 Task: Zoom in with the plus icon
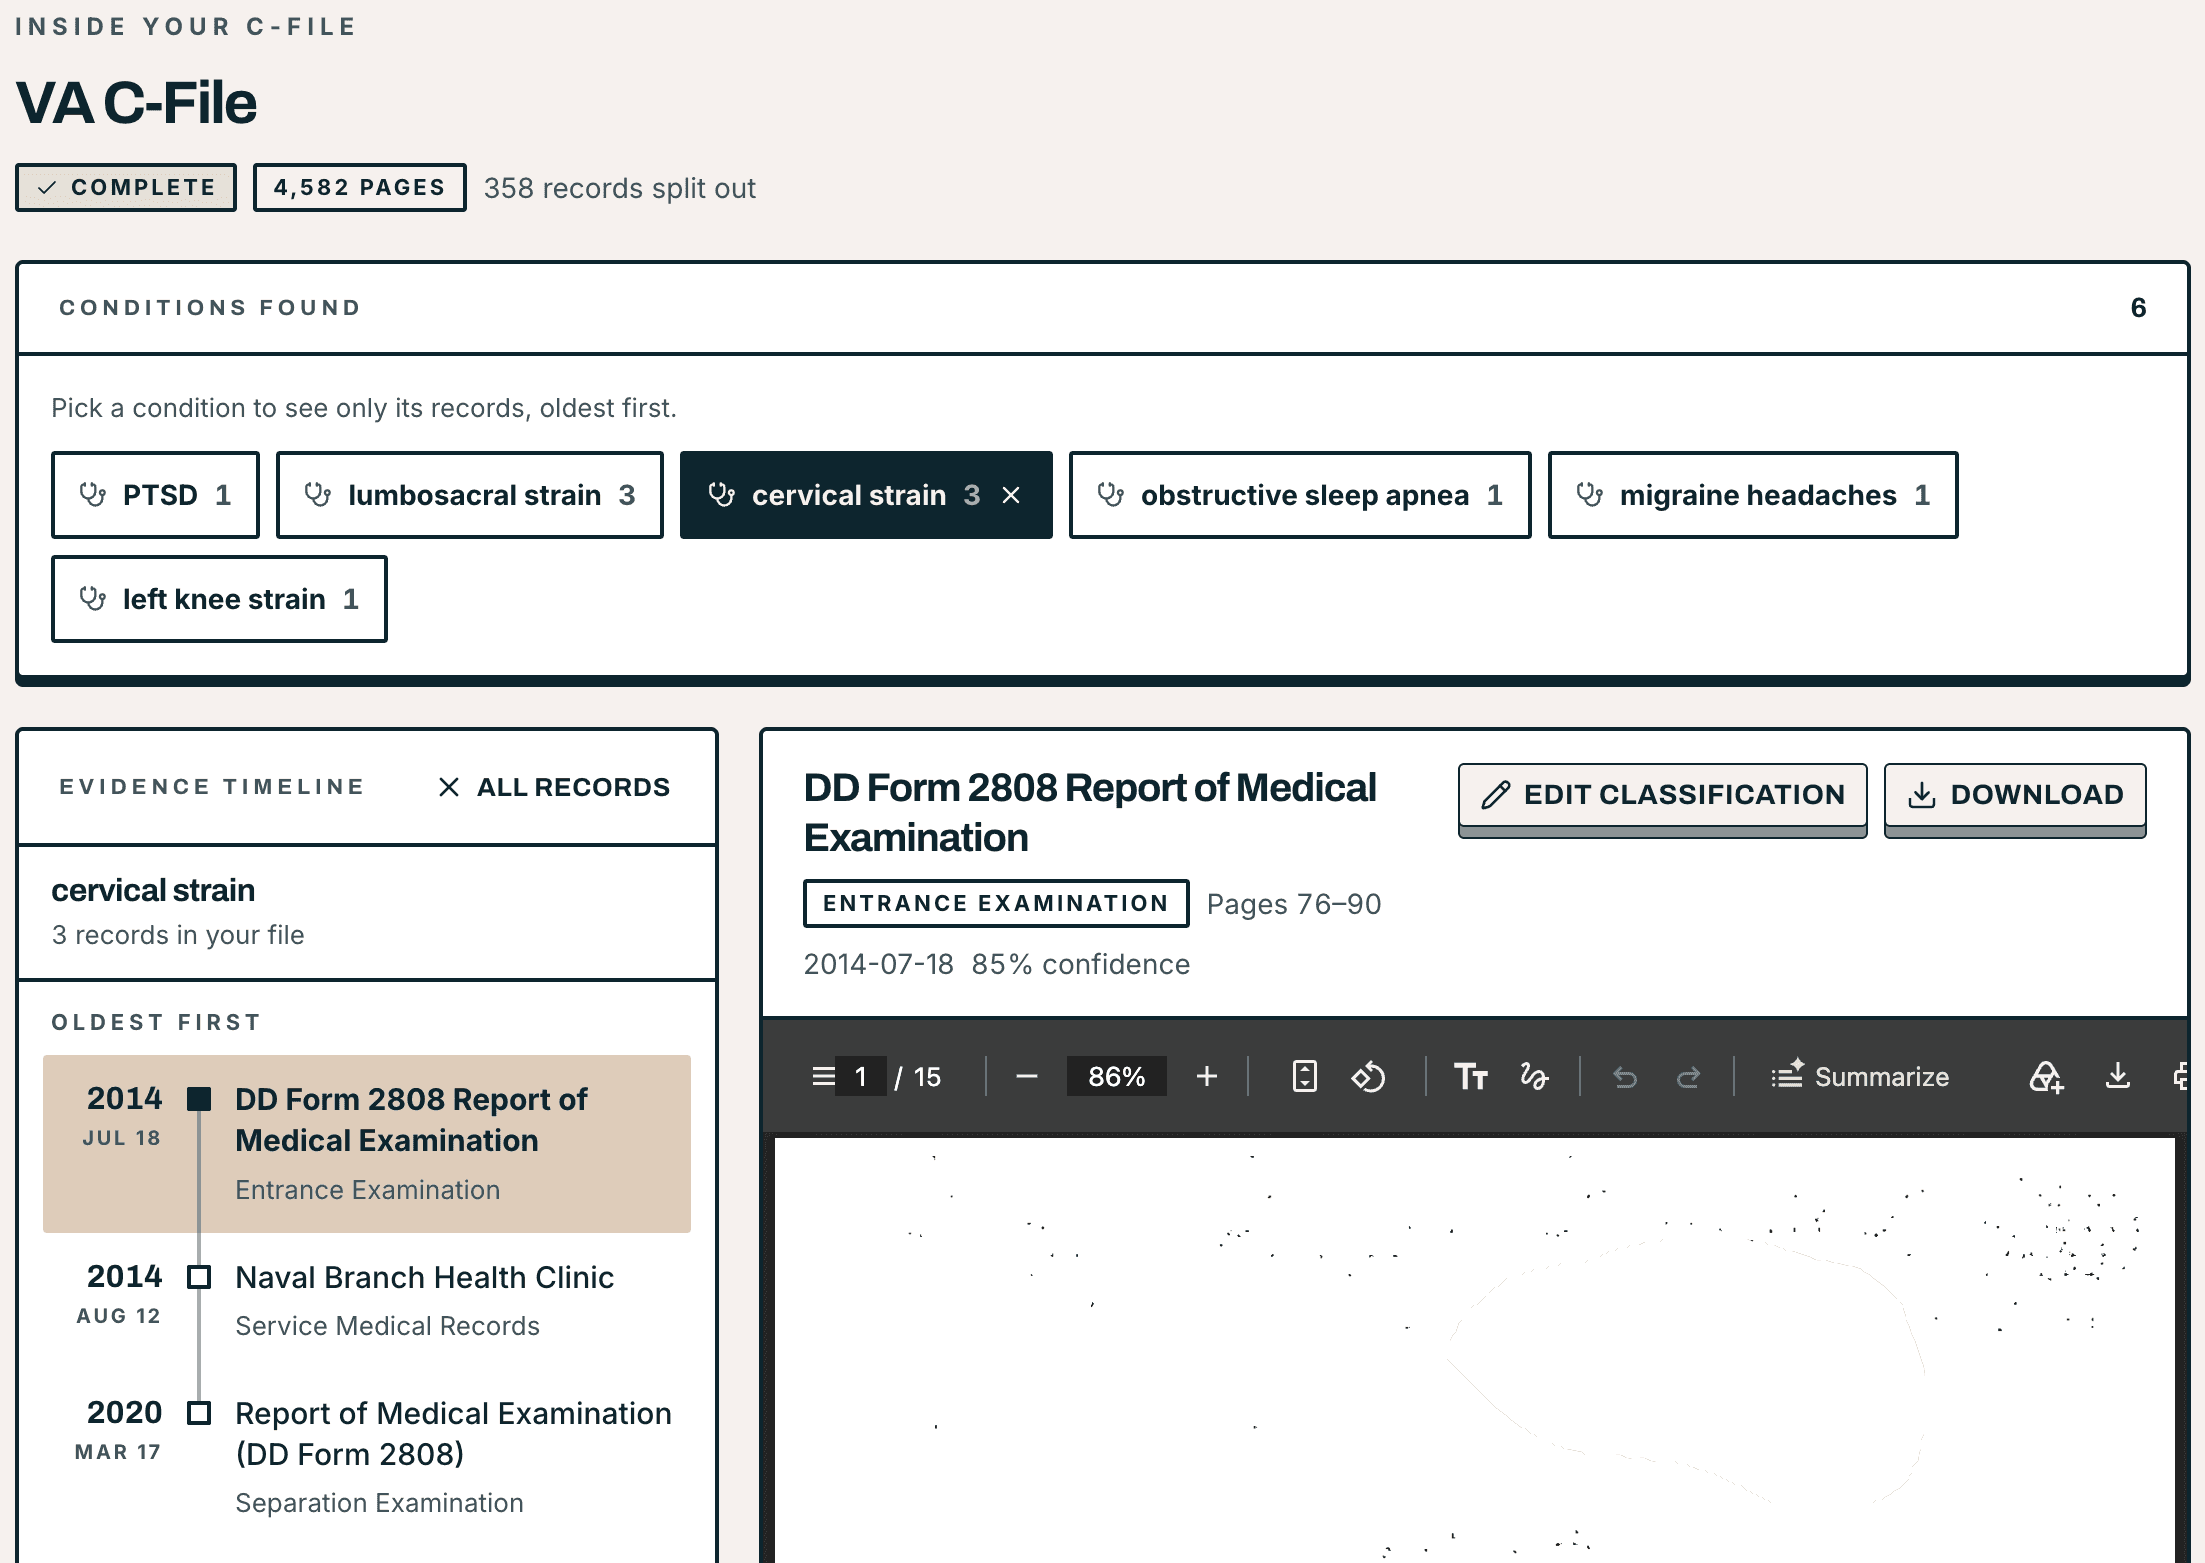point(1207,1076)
